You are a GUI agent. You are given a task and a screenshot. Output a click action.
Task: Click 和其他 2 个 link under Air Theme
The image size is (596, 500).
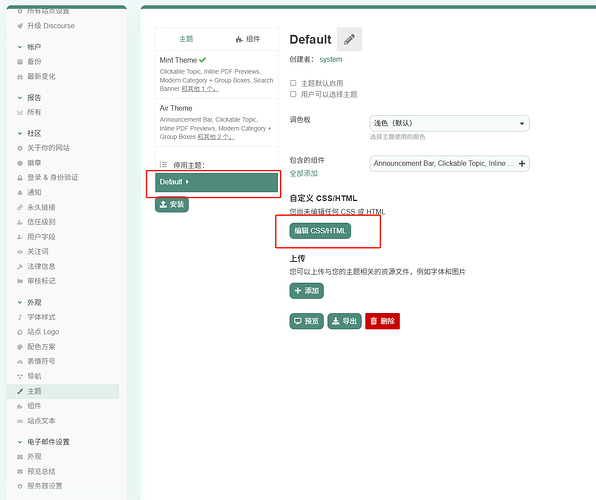pyautogui.click(x=216, y=137)
